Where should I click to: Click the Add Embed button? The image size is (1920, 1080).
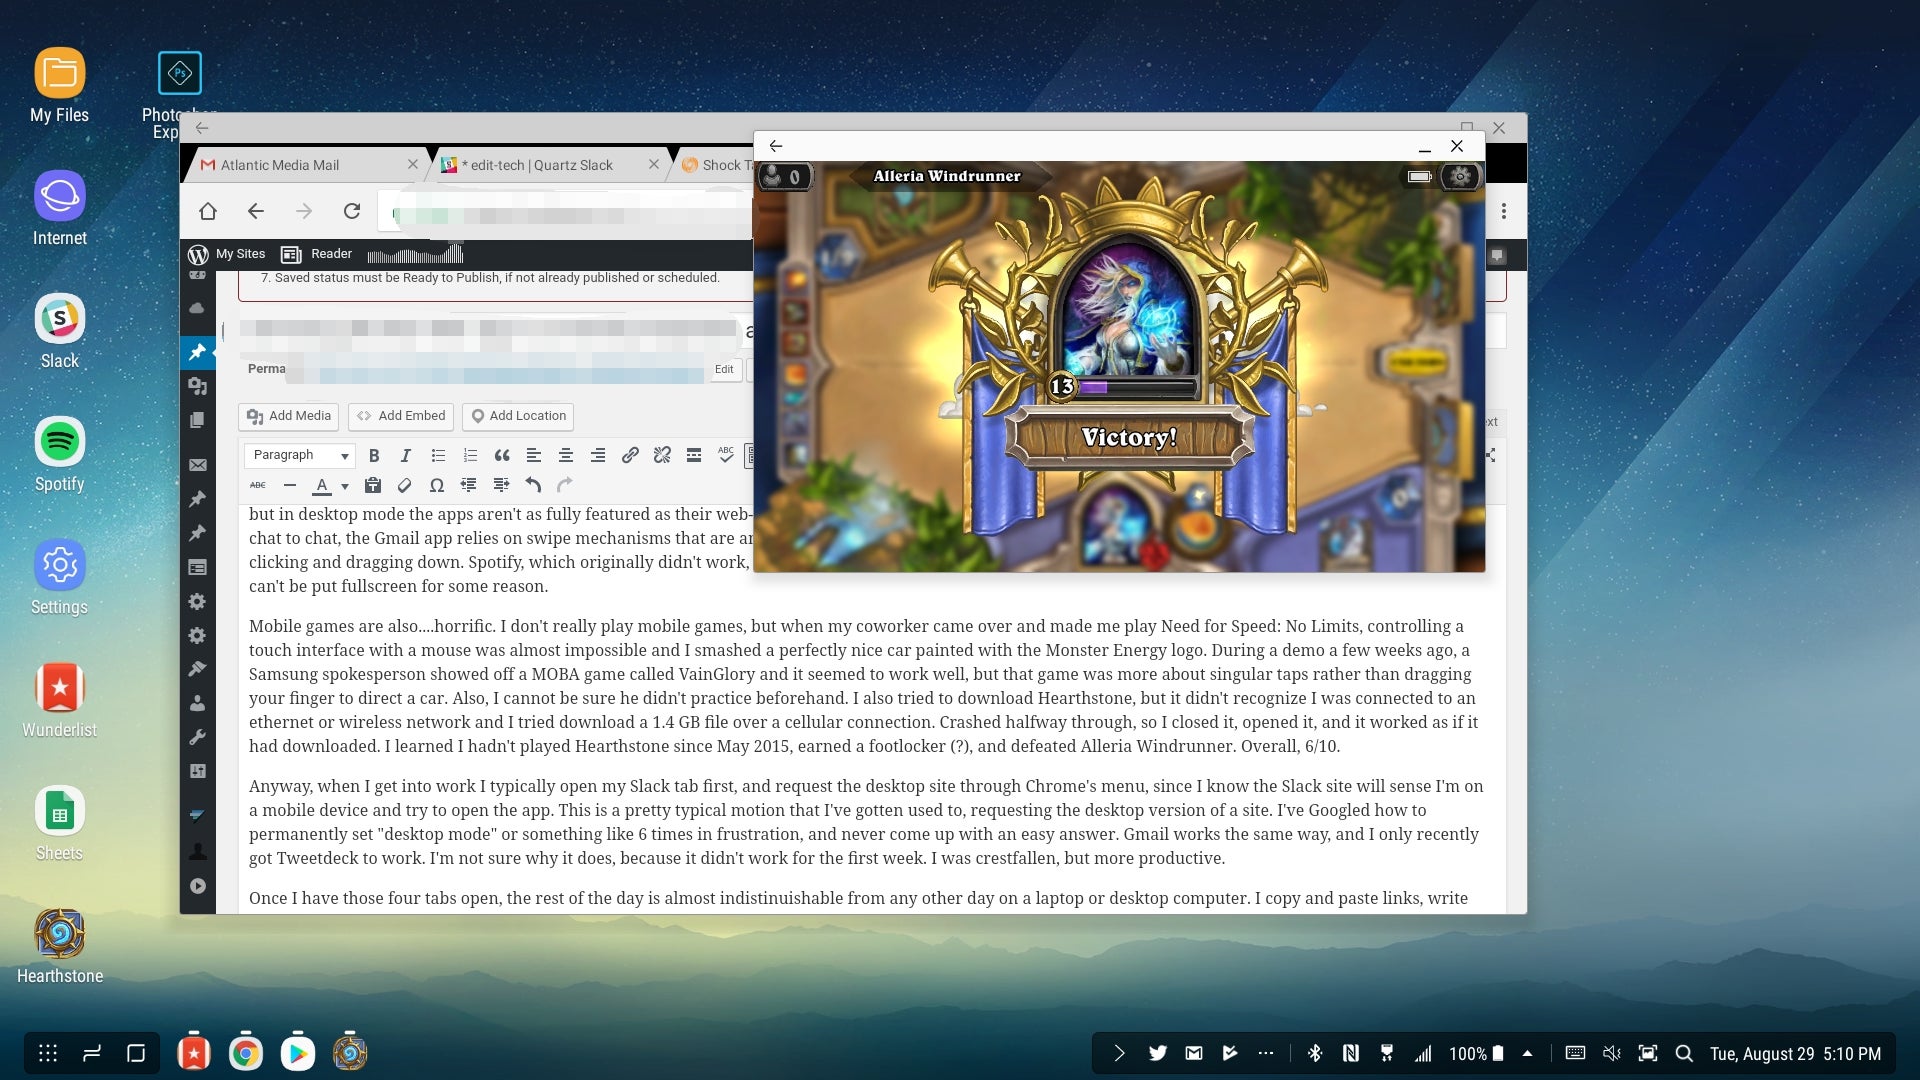tap(401, 416)
